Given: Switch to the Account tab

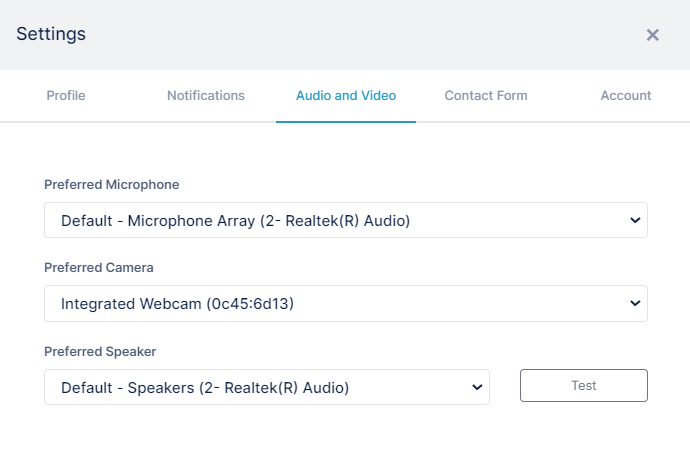Looking at the screenshot, I should 626,95.
